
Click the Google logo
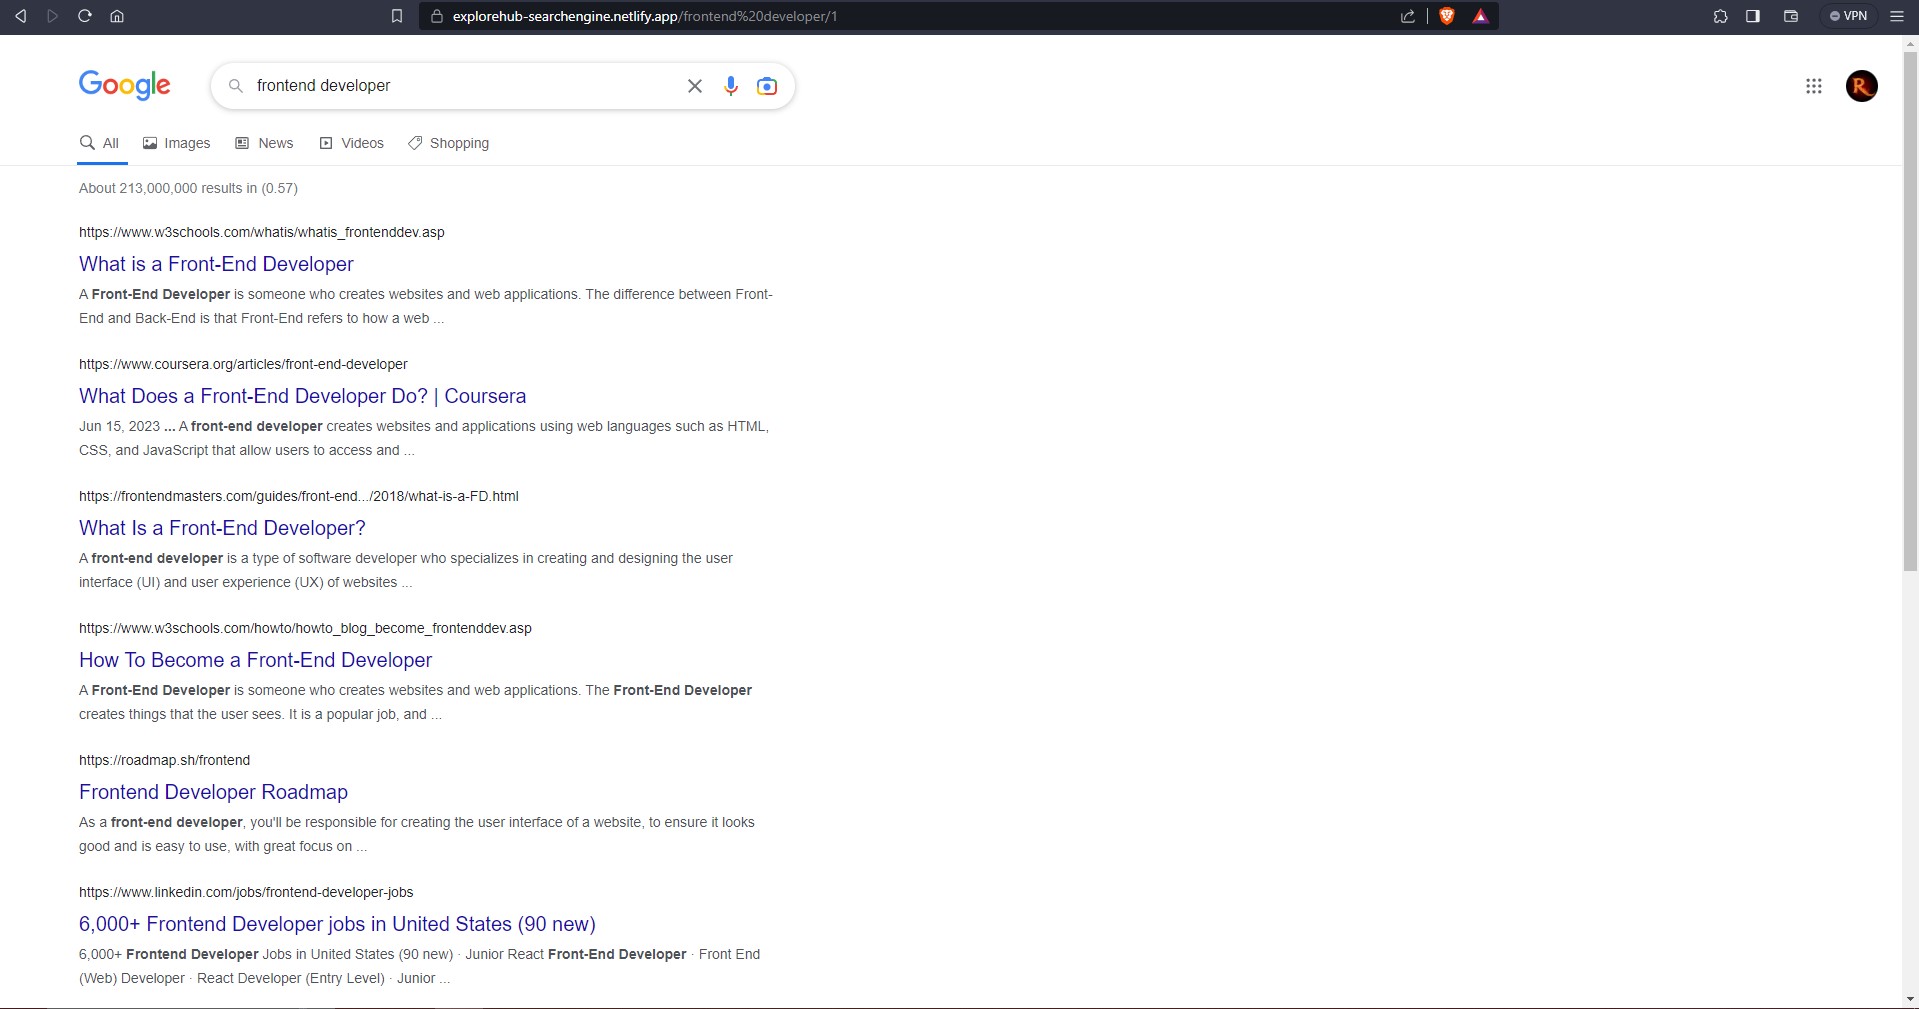click(x=125, y=85)
